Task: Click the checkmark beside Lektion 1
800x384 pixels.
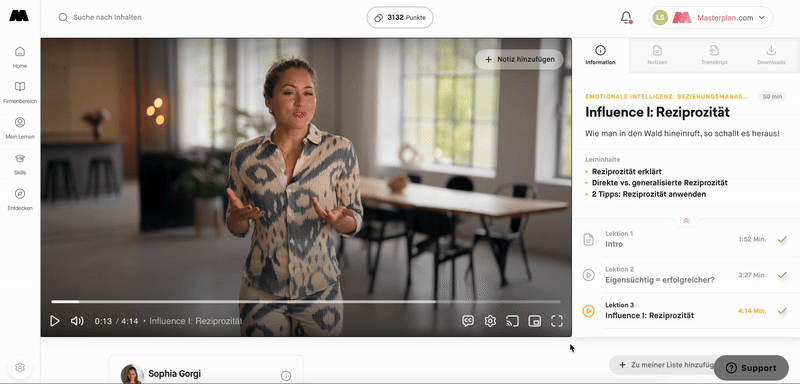Action: [782, 239]
